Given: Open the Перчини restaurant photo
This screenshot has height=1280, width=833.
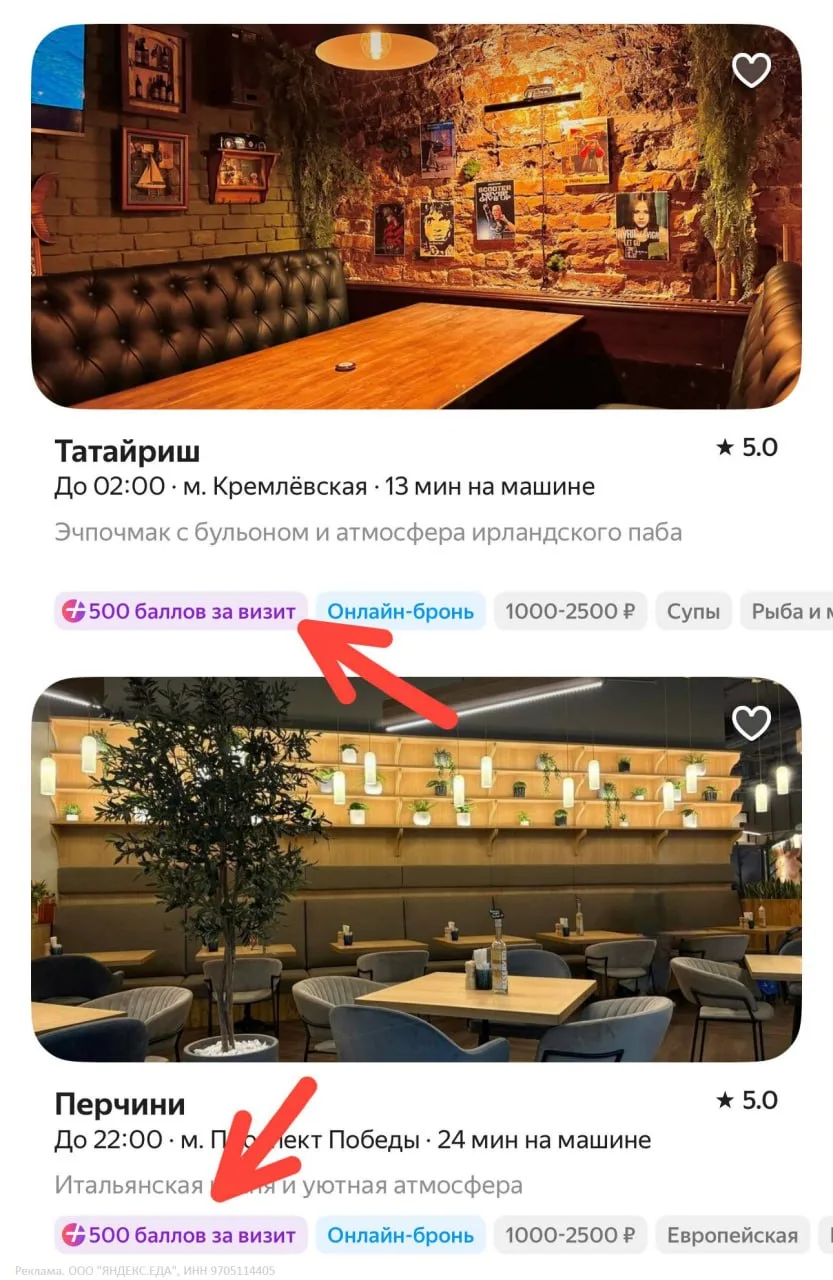Looking at the screenshot, I should (x=416, y=869).
